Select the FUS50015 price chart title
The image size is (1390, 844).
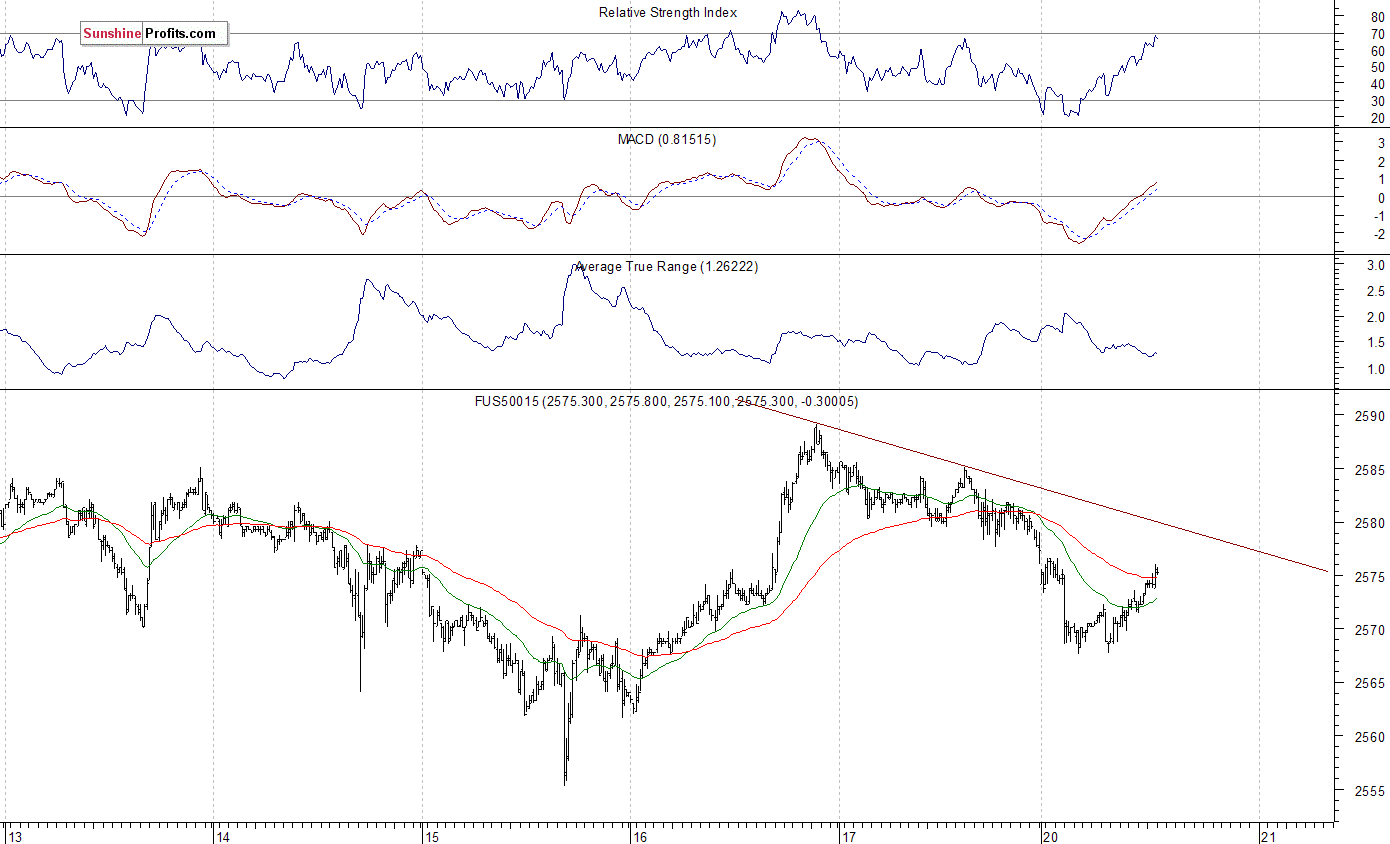coord(666,401)
